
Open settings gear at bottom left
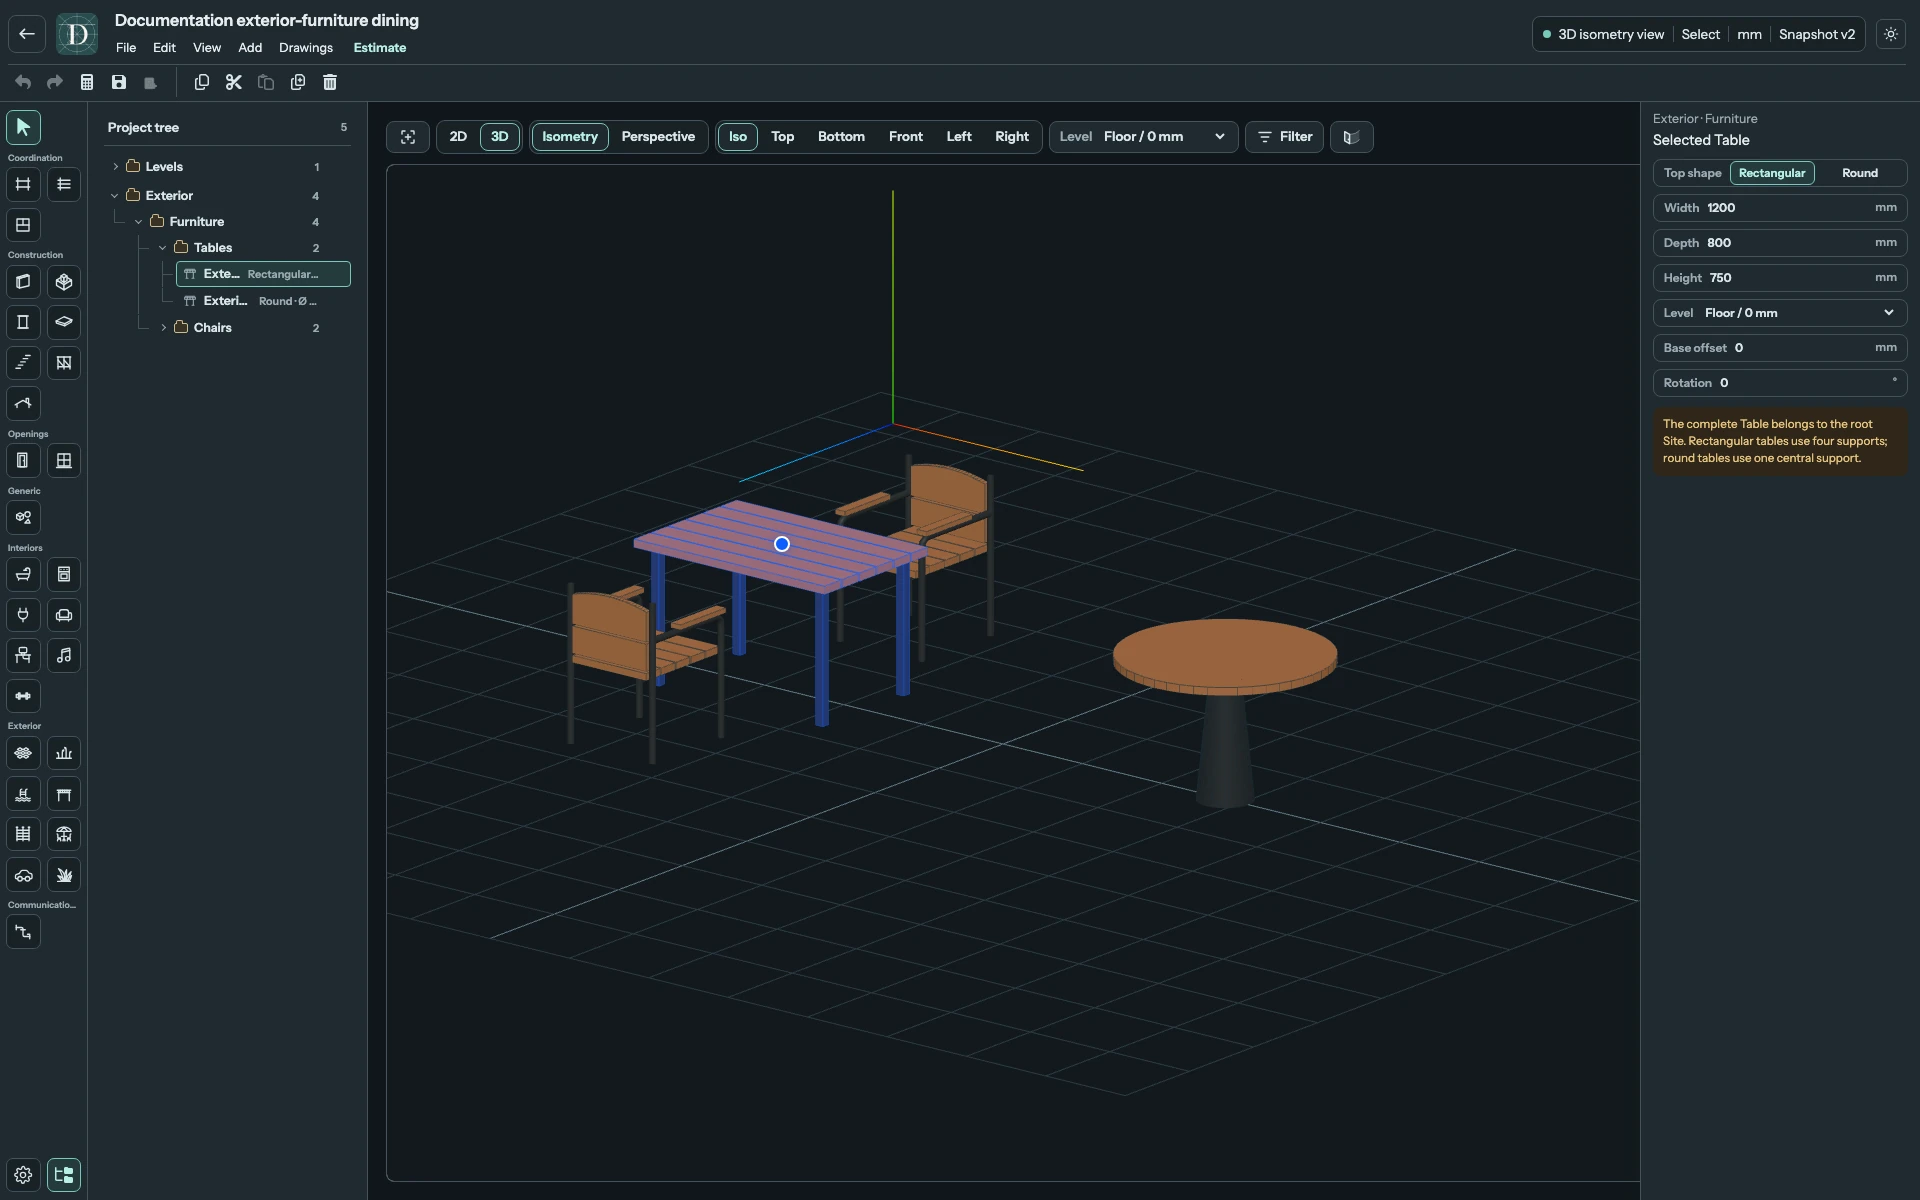coord(23,1175)
